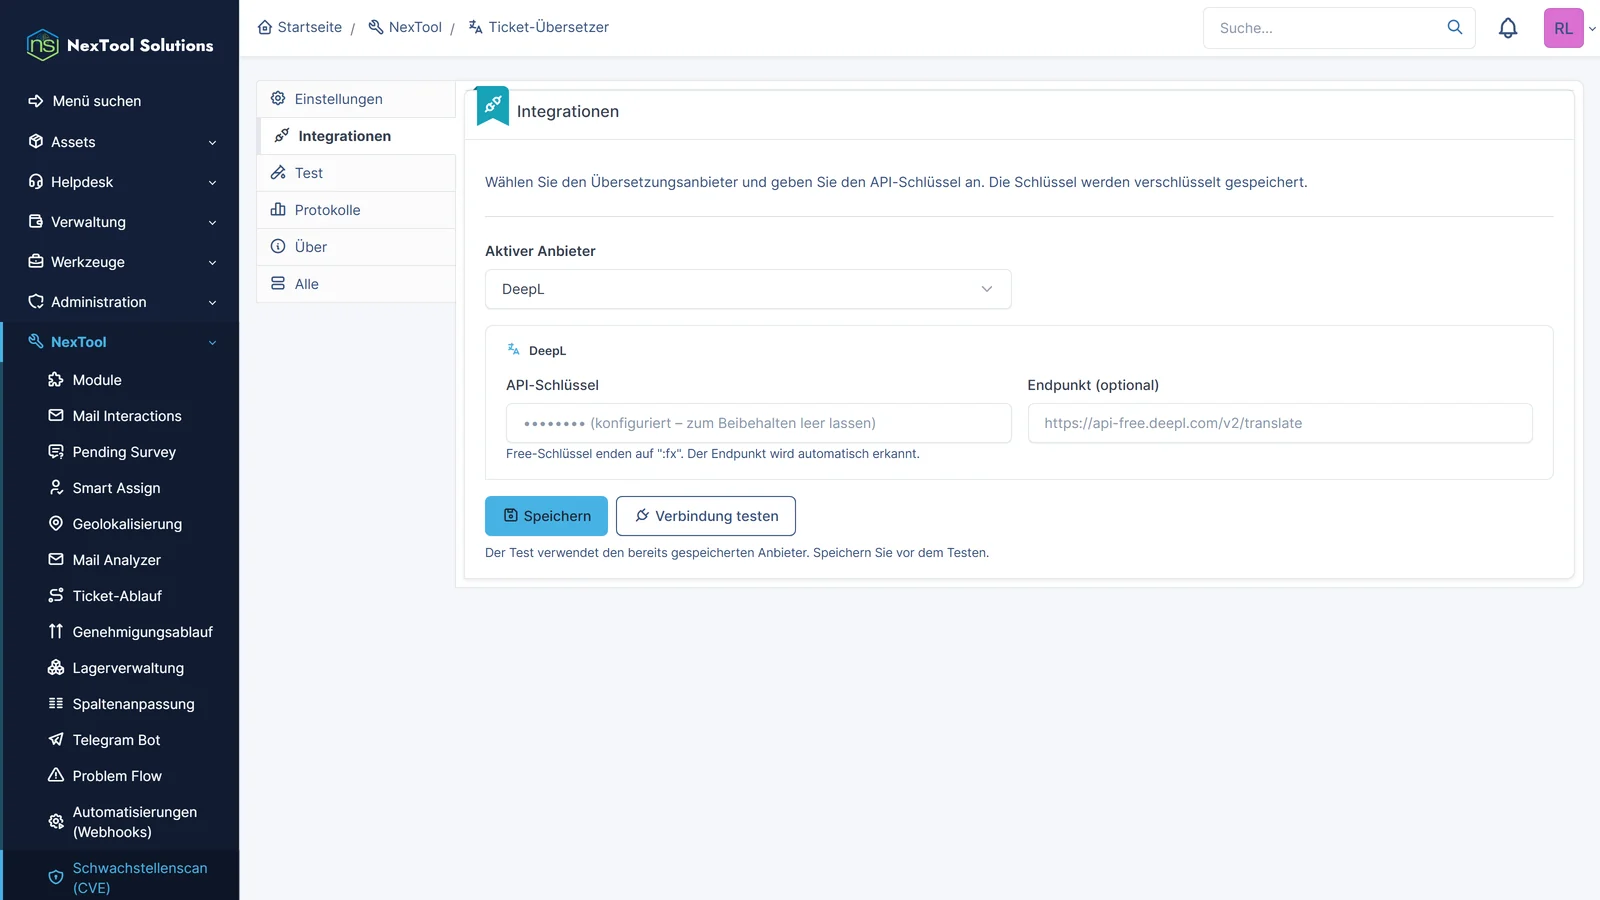Click the Geolokalisierung pin icon
The width and height of the screenshot is (1600, 900).
coord(56,523)
